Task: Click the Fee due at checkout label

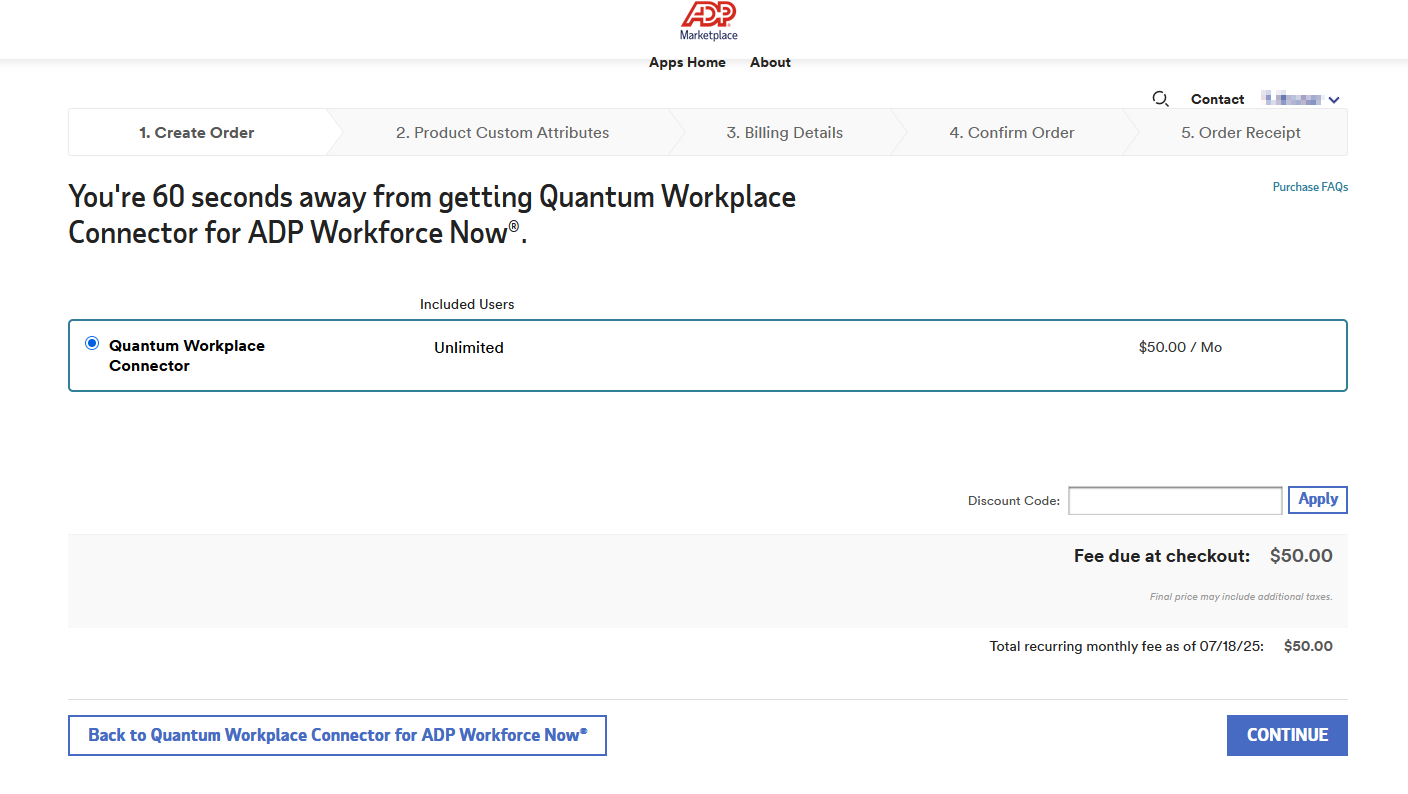Action: coord(1162,556)
